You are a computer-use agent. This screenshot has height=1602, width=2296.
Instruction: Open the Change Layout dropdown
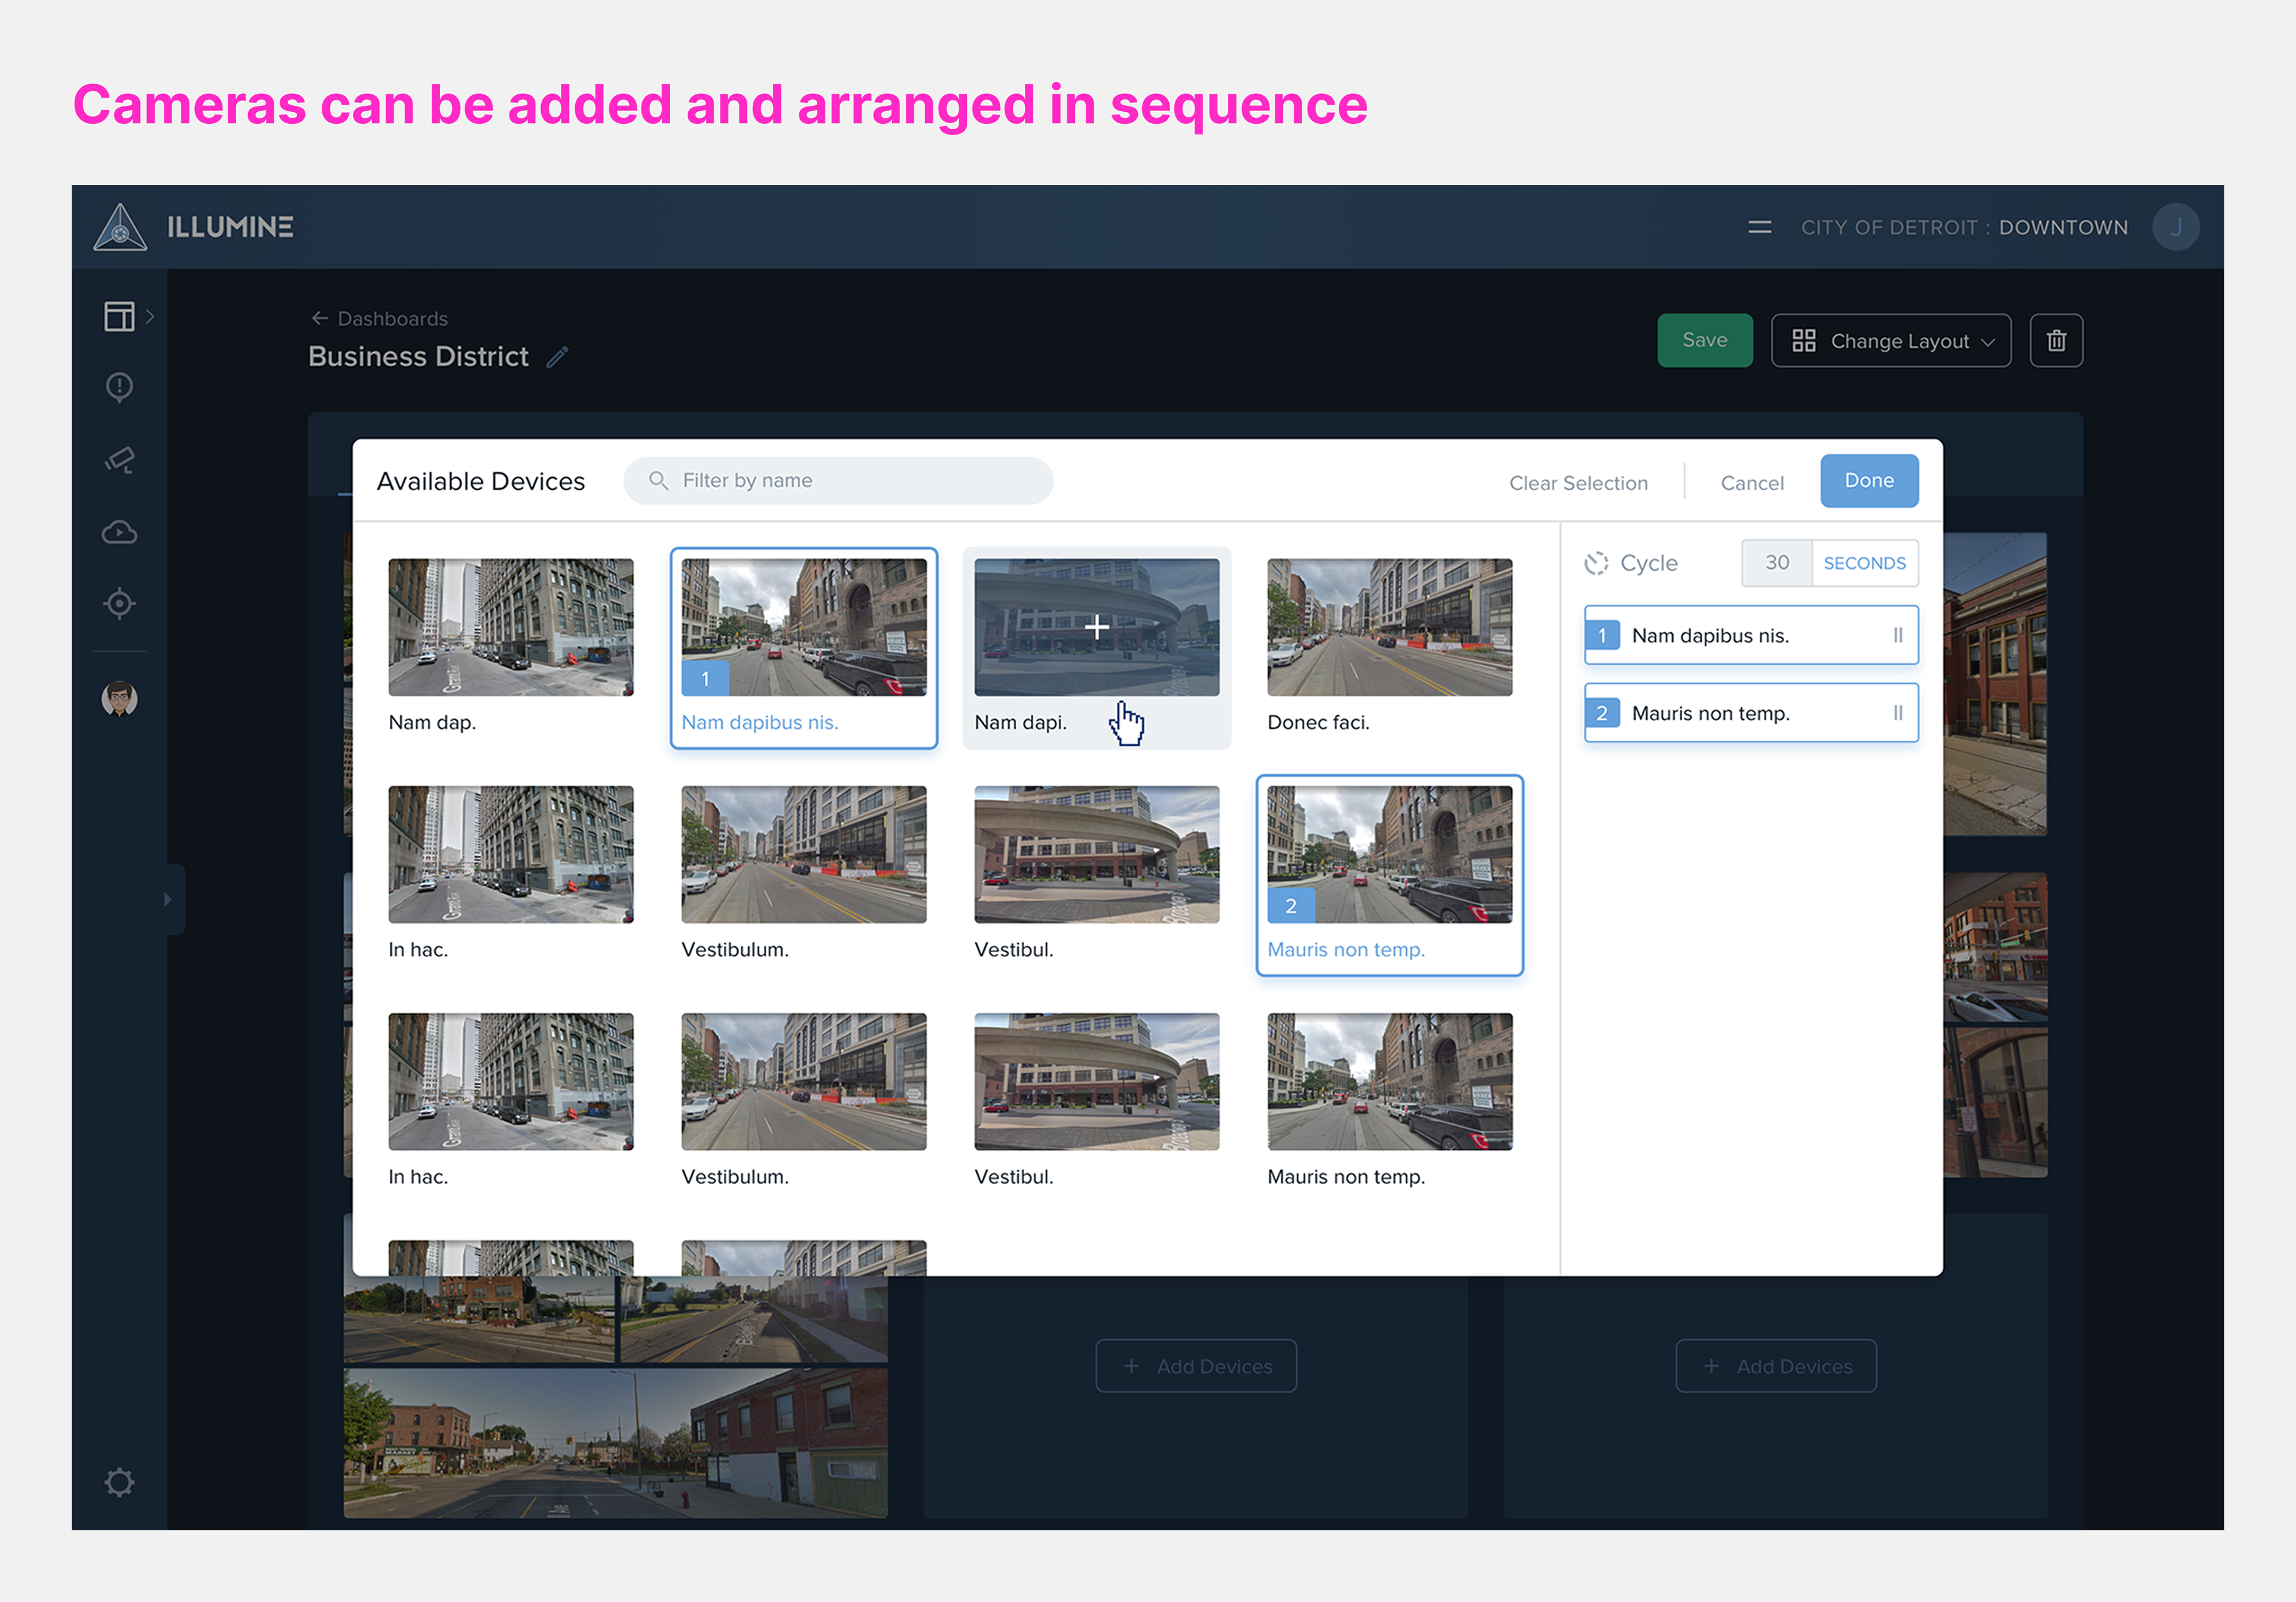(x=1890, y=341)
